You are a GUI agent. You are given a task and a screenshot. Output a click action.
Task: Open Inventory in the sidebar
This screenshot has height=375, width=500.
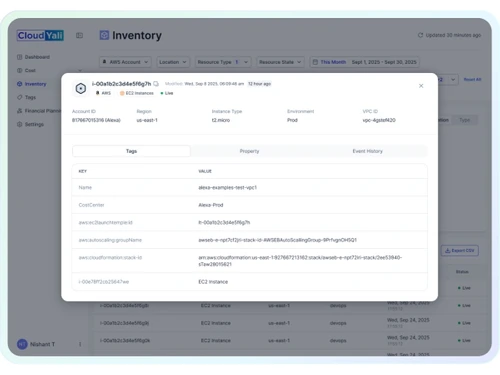click(x=35, y=84)
